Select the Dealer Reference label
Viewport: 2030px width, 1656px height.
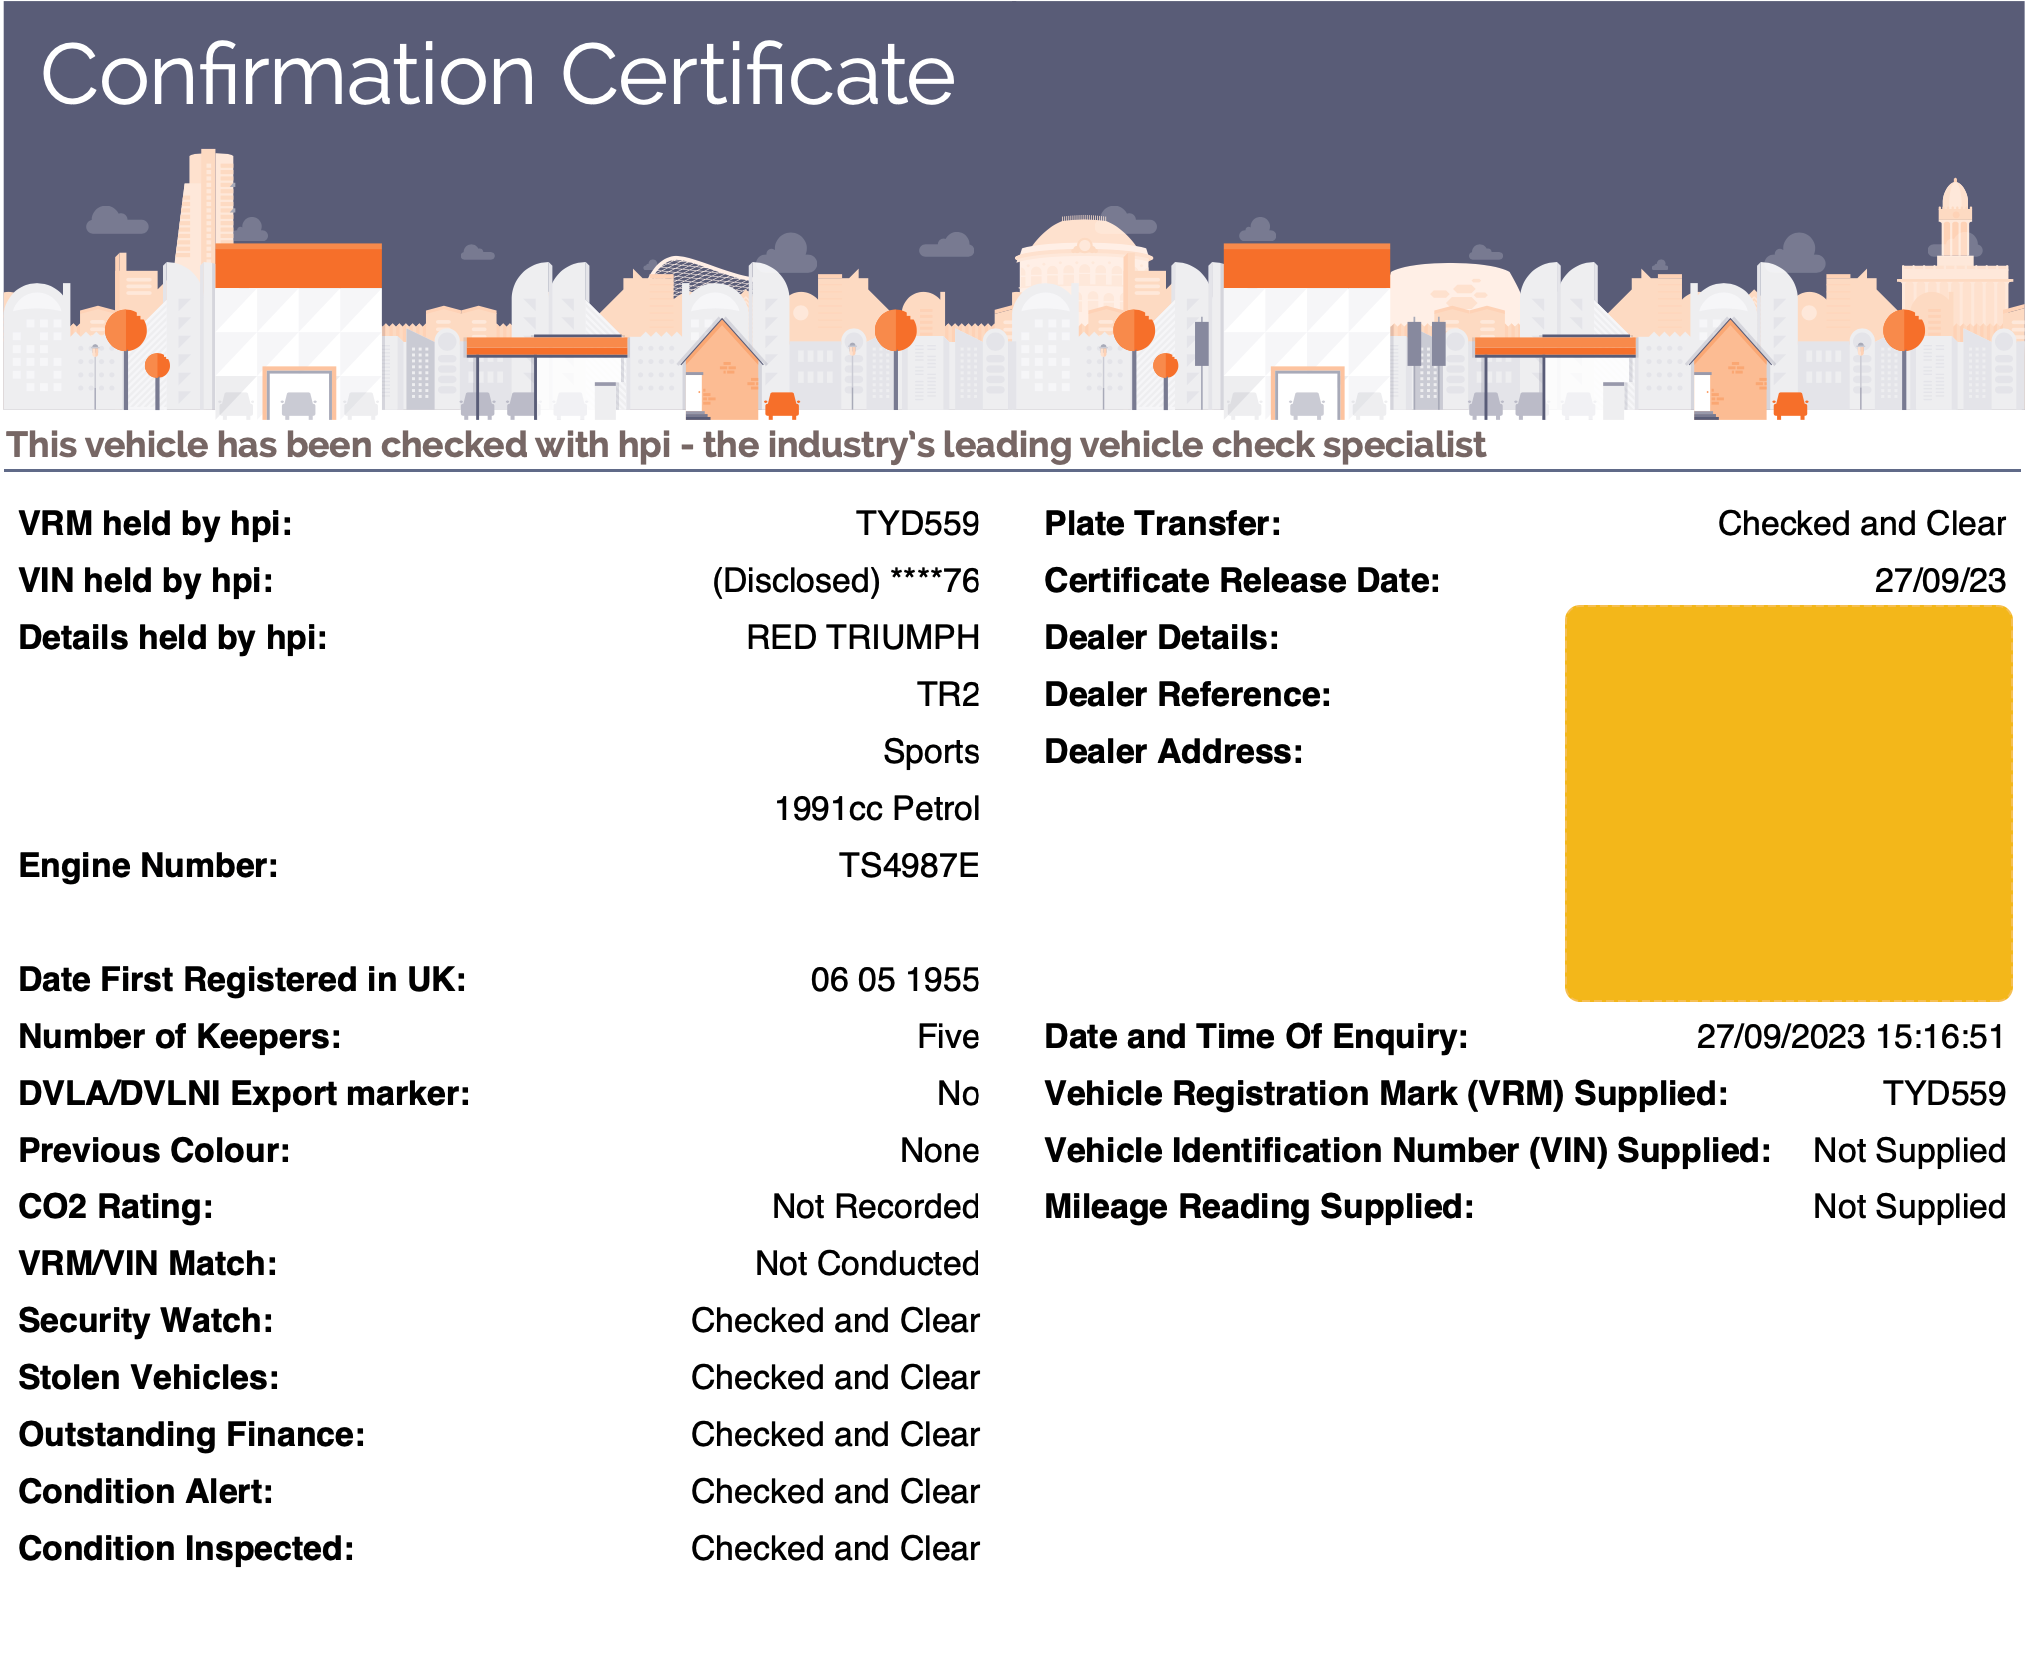pos(1187,694)
